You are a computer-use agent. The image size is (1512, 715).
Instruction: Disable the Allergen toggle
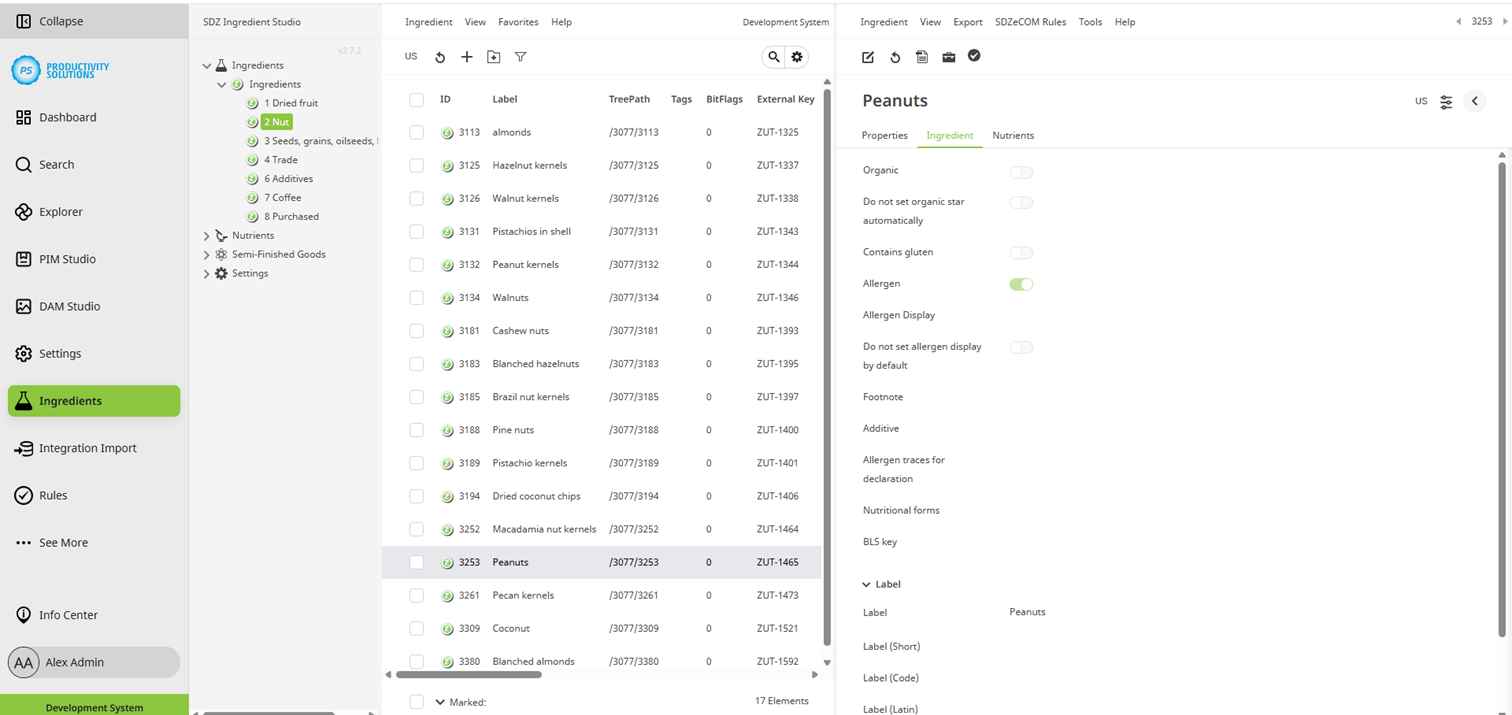pos(1021,284)
